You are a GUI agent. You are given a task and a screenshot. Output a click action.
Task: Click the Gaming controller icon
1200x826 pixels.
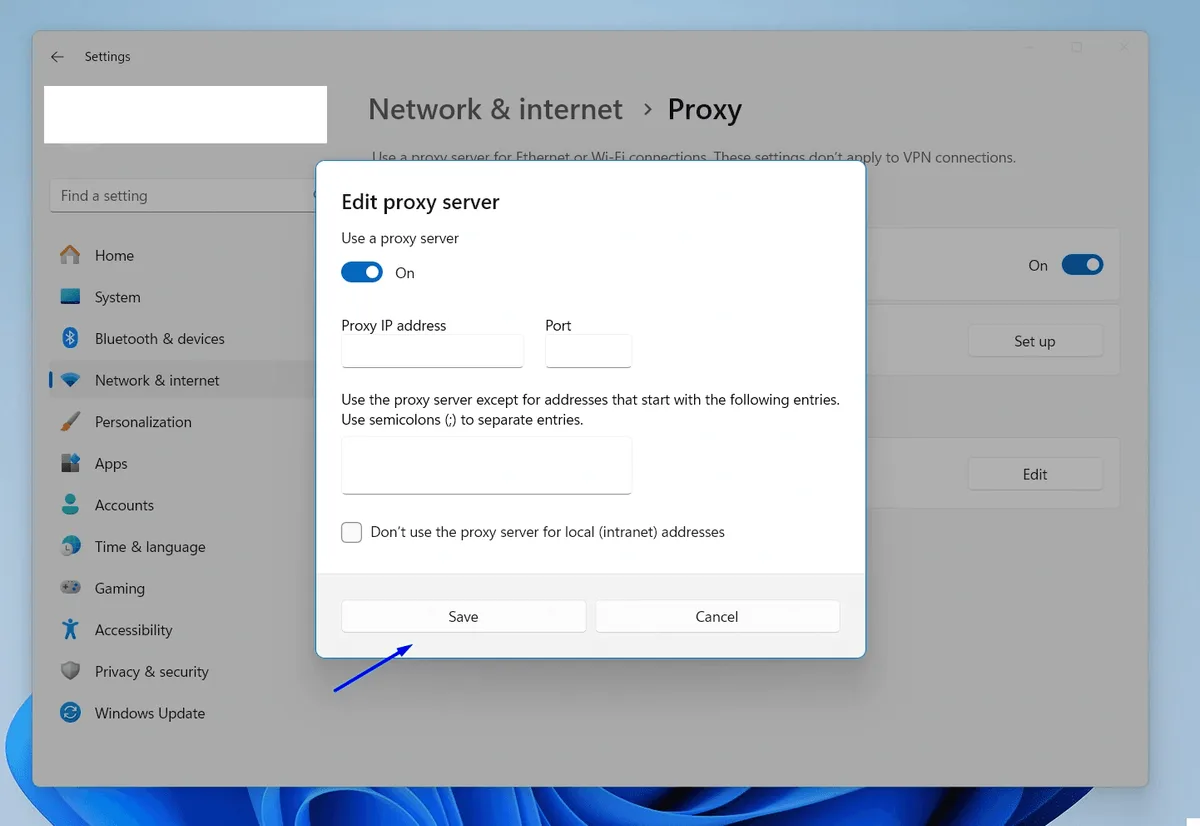point(70,588)
